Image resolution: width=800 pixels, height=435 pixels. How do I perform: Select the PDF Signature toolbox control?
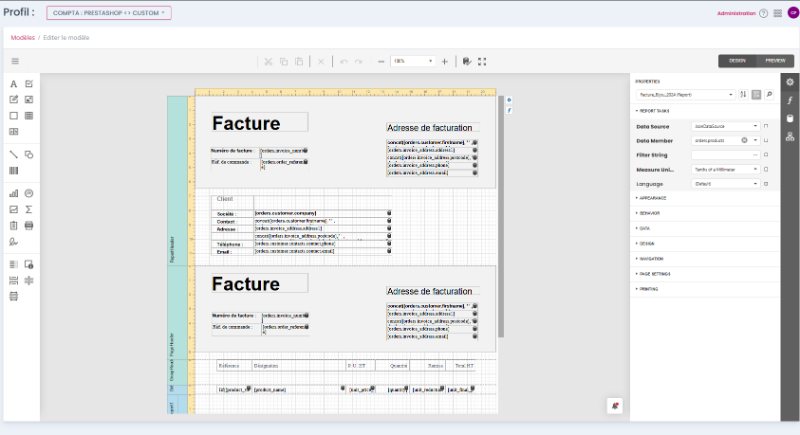14,242
